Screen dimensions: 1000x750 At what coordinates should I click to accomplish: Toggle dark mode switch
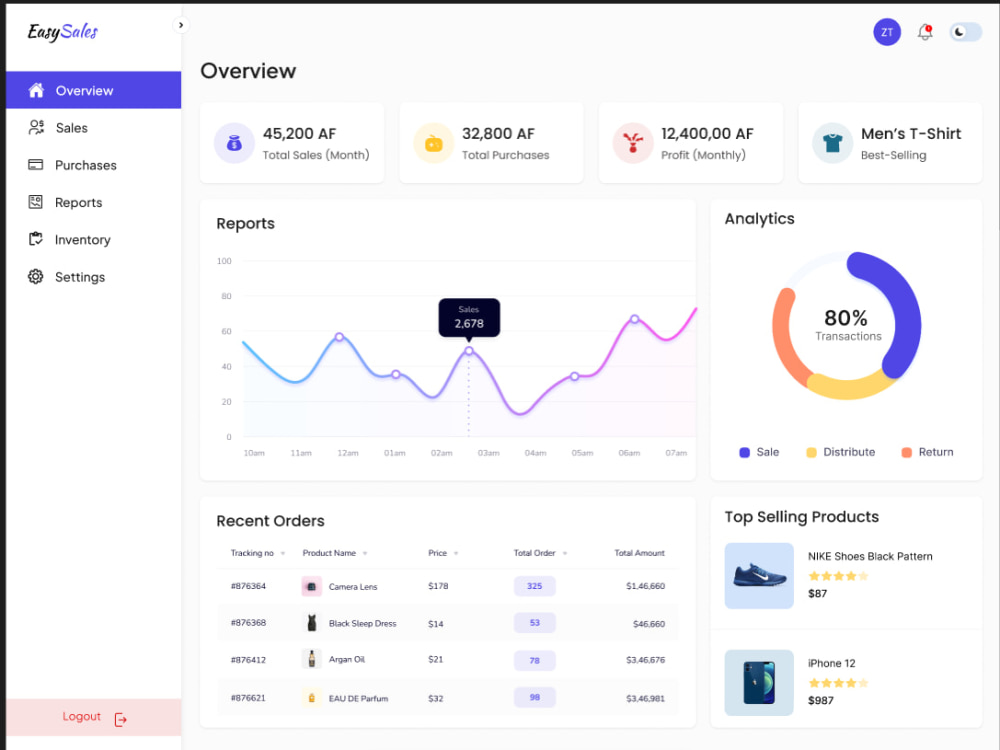point(965,32)
